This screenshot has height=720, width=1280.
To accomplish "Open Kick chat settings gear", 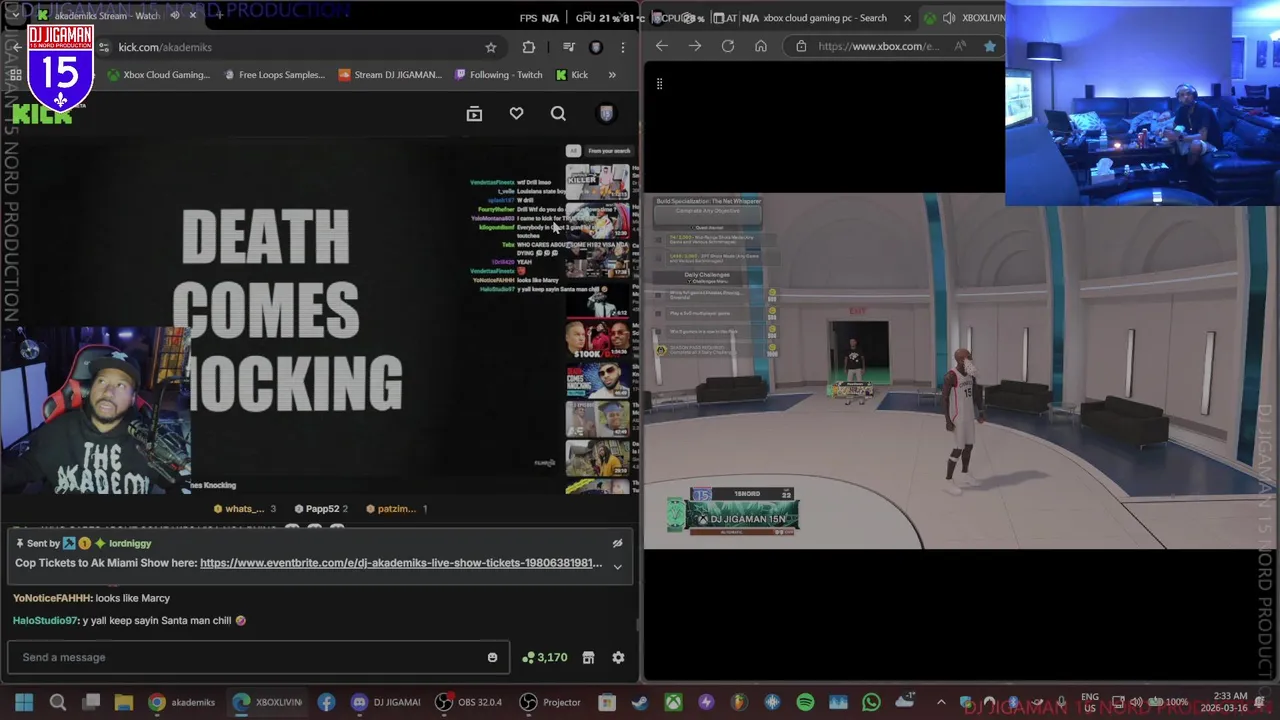I will pyautogui.click(x=618, y=657).
